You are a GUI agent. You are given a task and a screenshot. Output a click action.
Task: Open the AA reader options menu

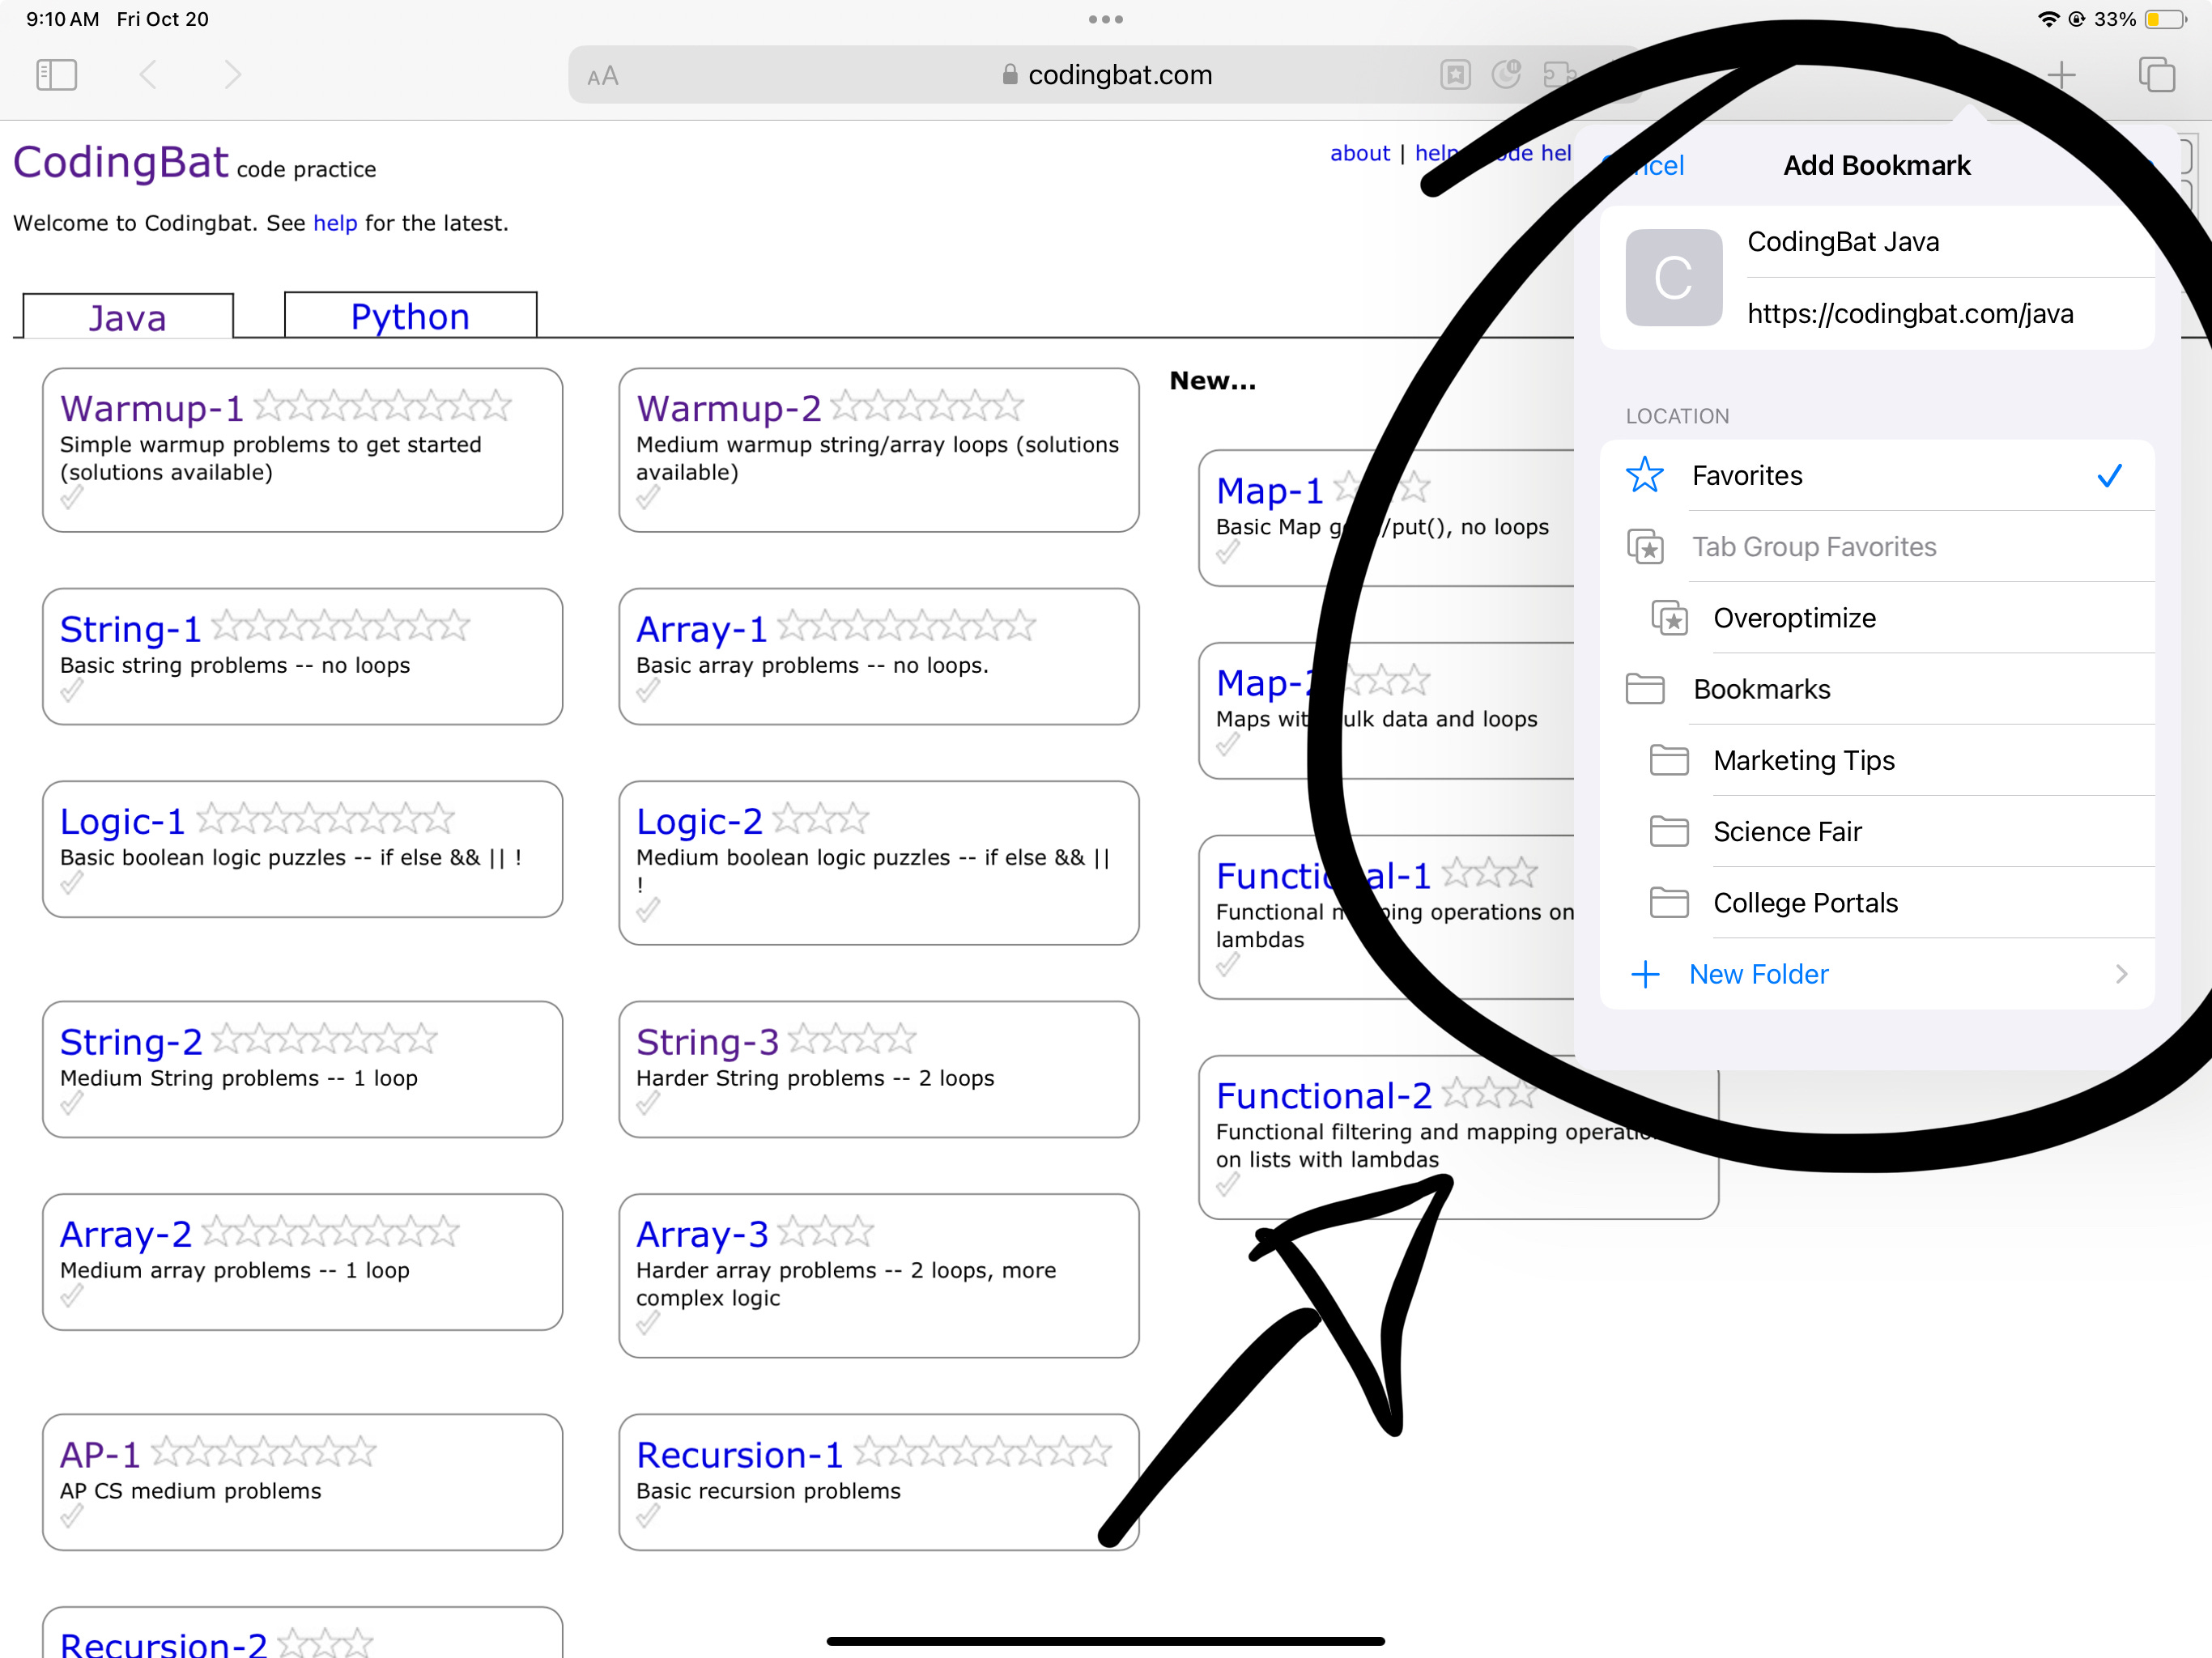pos(603,76)
